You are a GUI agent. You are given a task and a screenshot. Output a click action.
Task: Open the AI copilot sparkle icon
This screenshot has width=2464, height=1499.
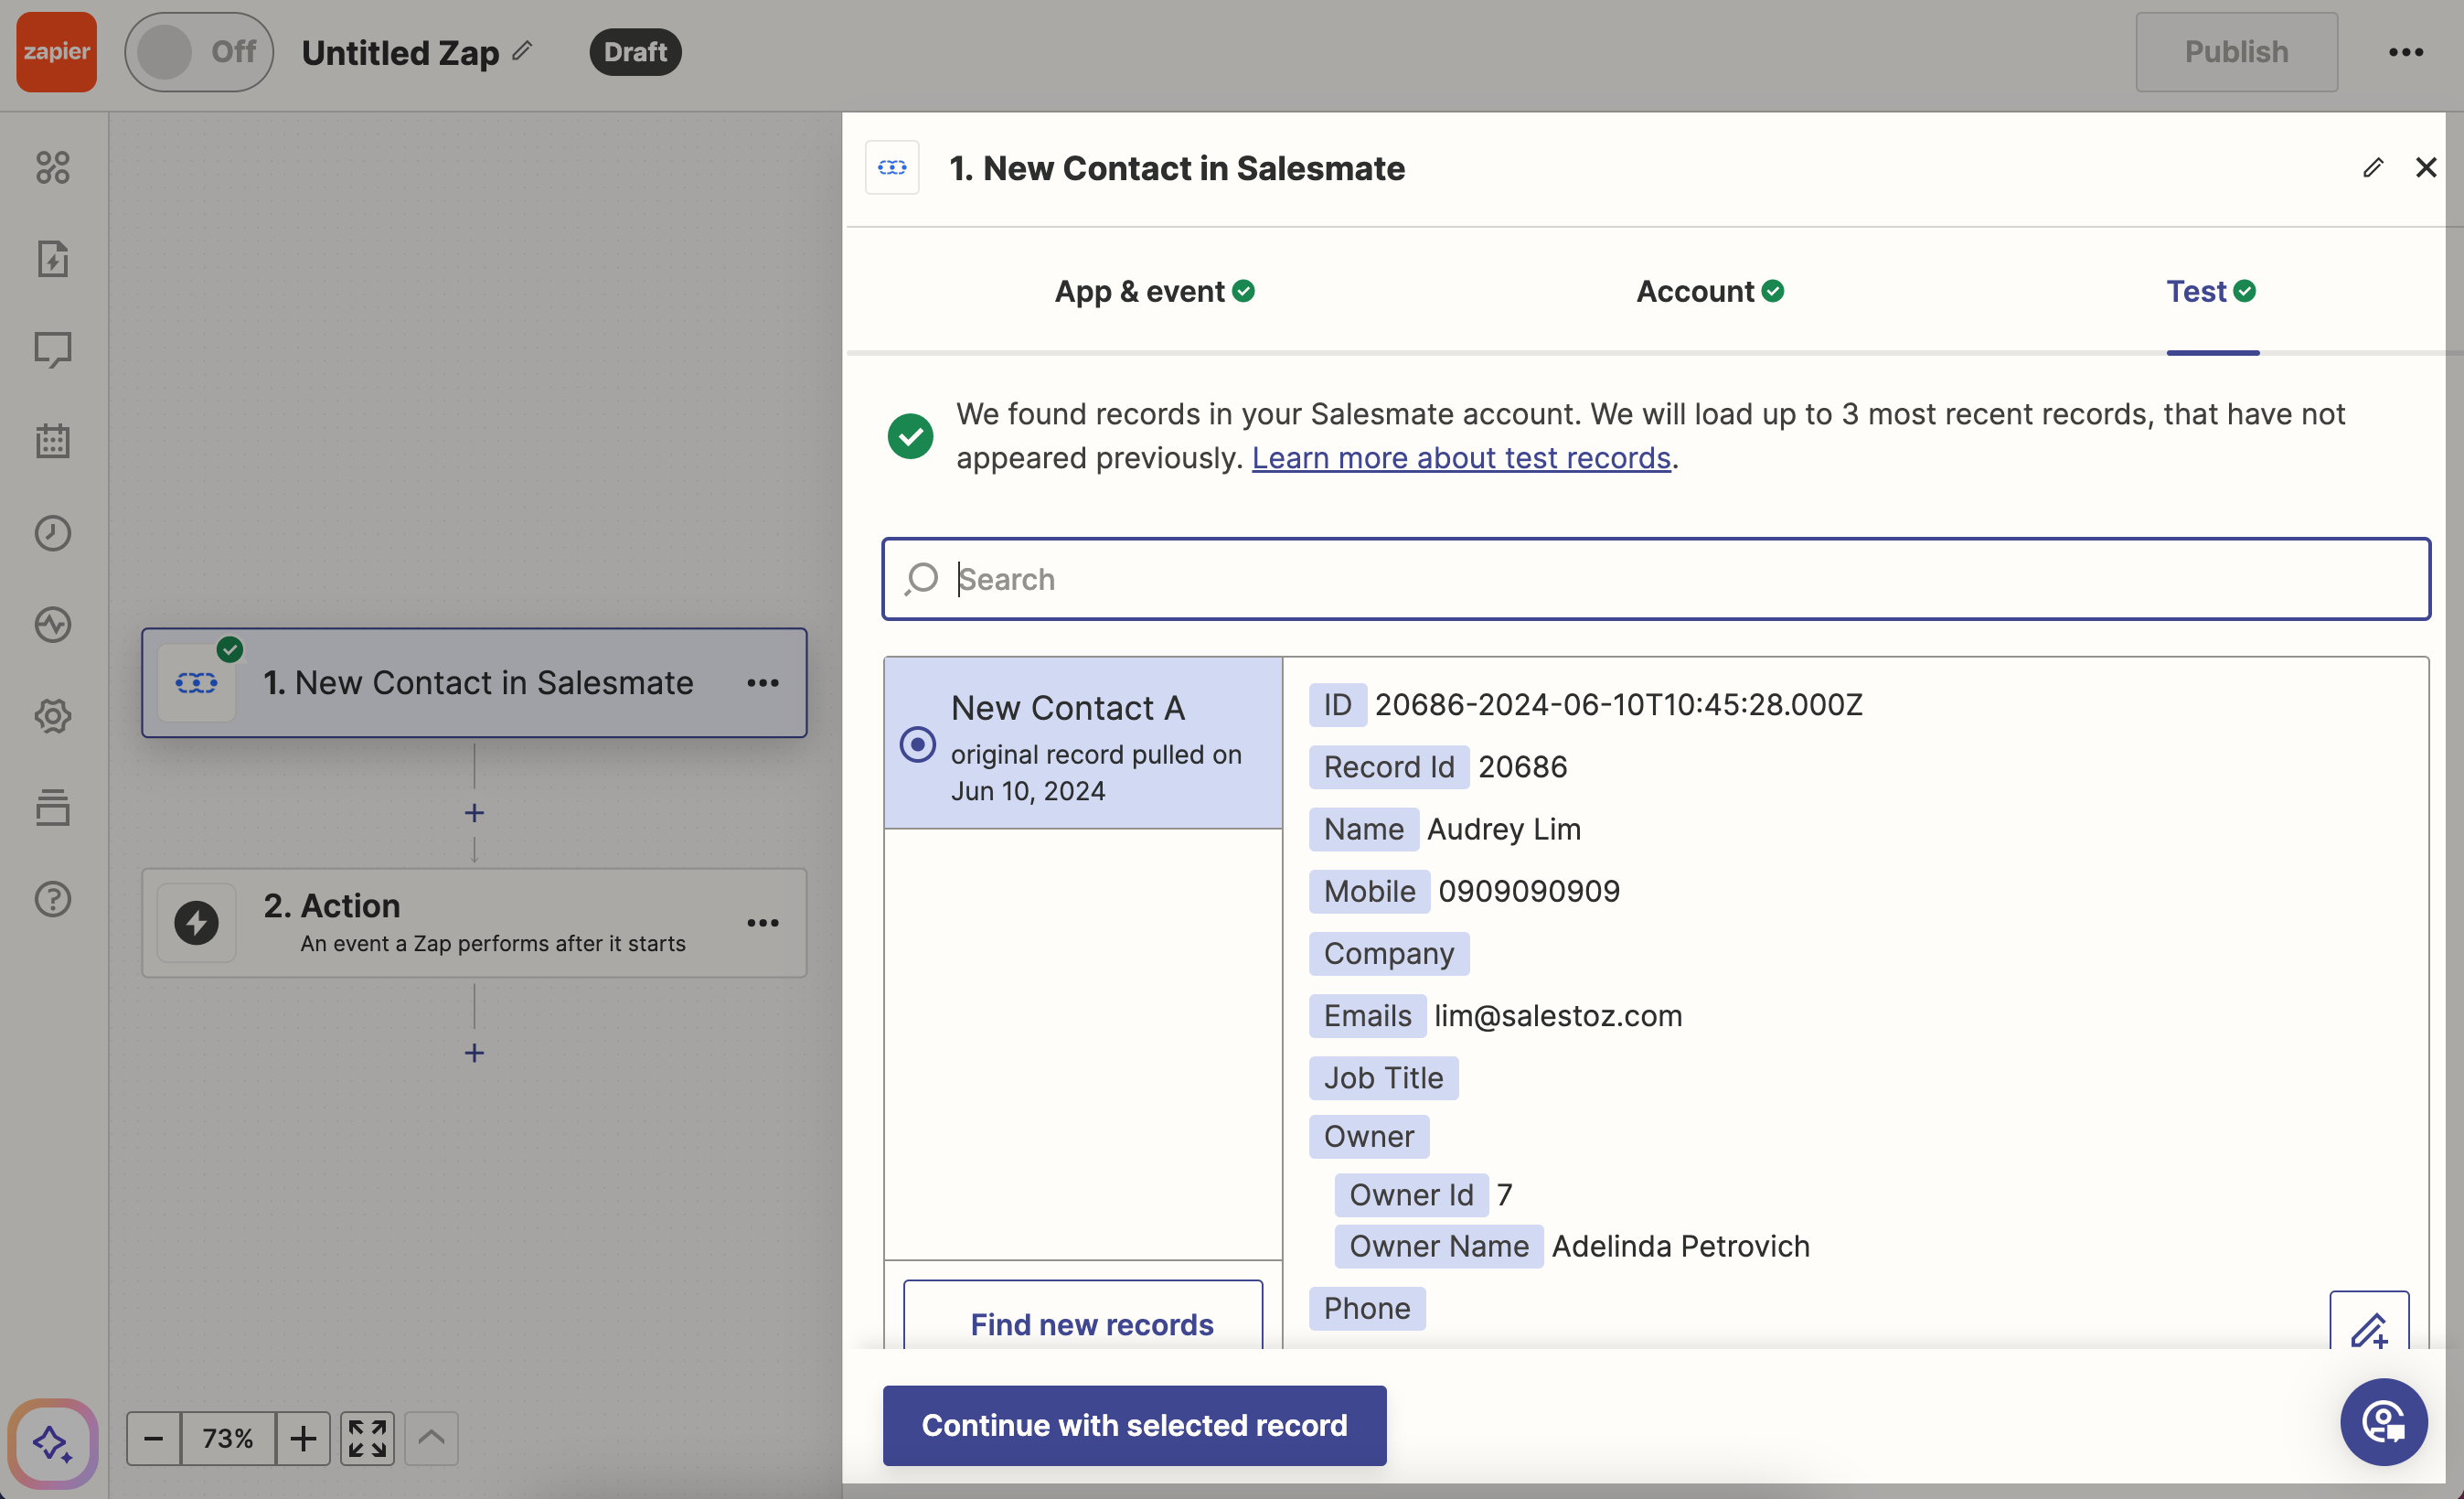[x=52, y=1443]
